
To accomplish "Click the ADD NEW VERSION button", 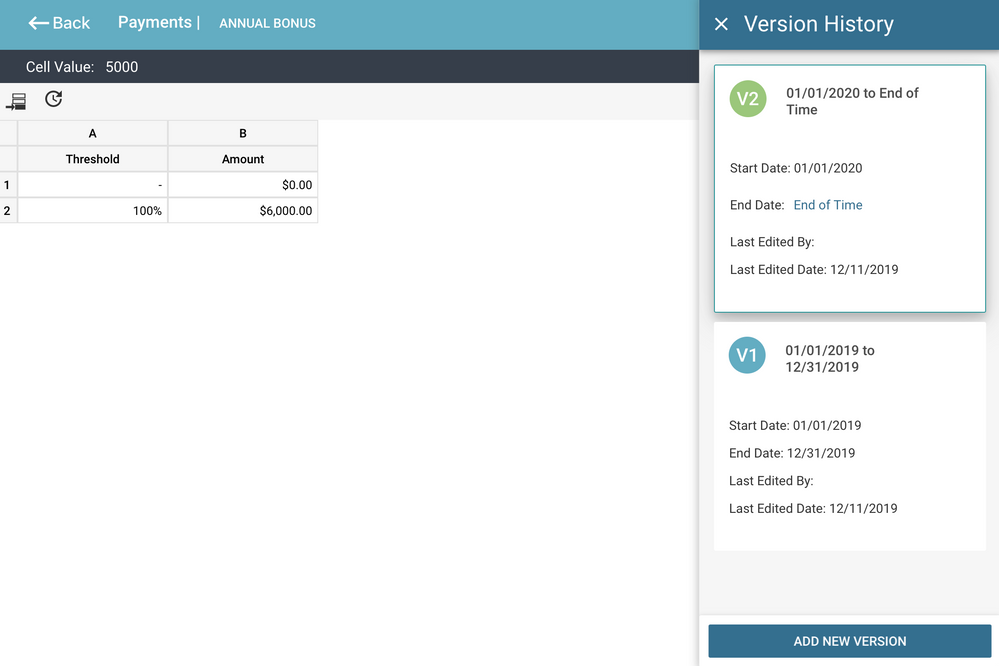I will 848,641.
